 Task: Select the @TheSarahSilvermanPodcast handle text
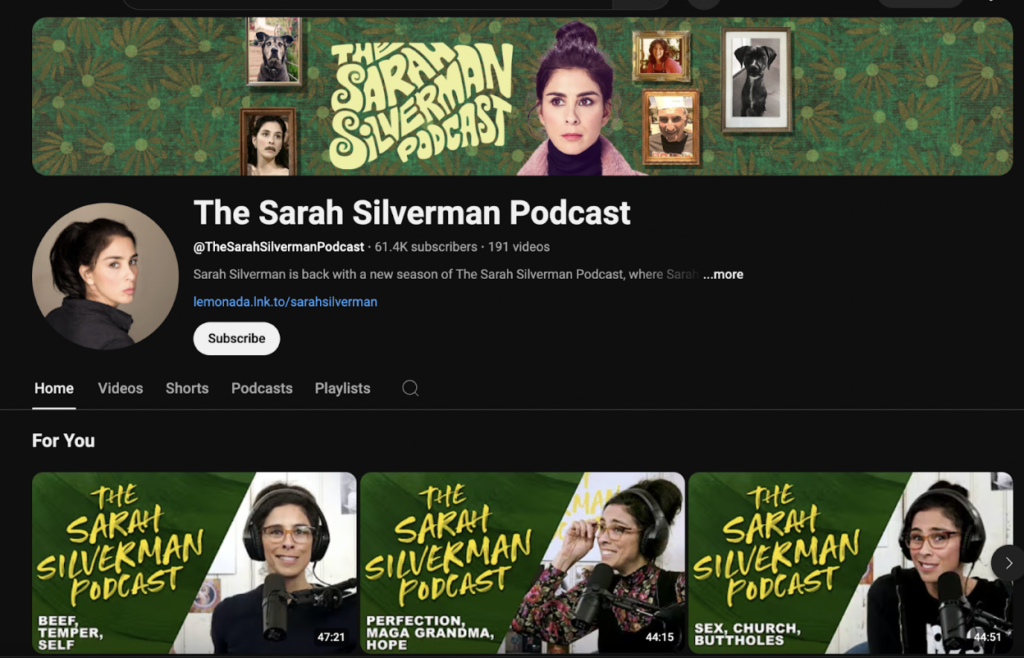pyautogui.click(x=279, y=247)
